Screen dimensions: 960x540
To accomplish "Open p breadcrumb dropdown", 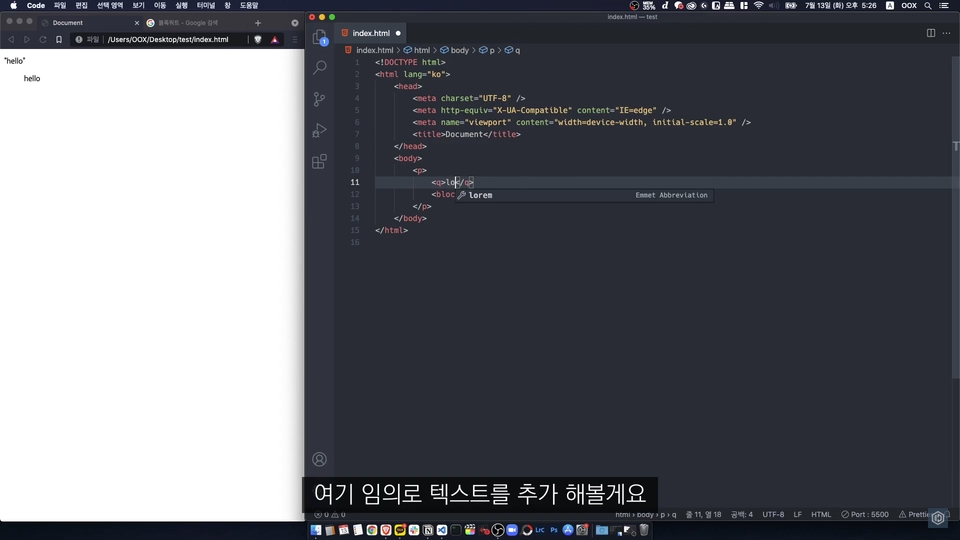I will coord(487,50).
